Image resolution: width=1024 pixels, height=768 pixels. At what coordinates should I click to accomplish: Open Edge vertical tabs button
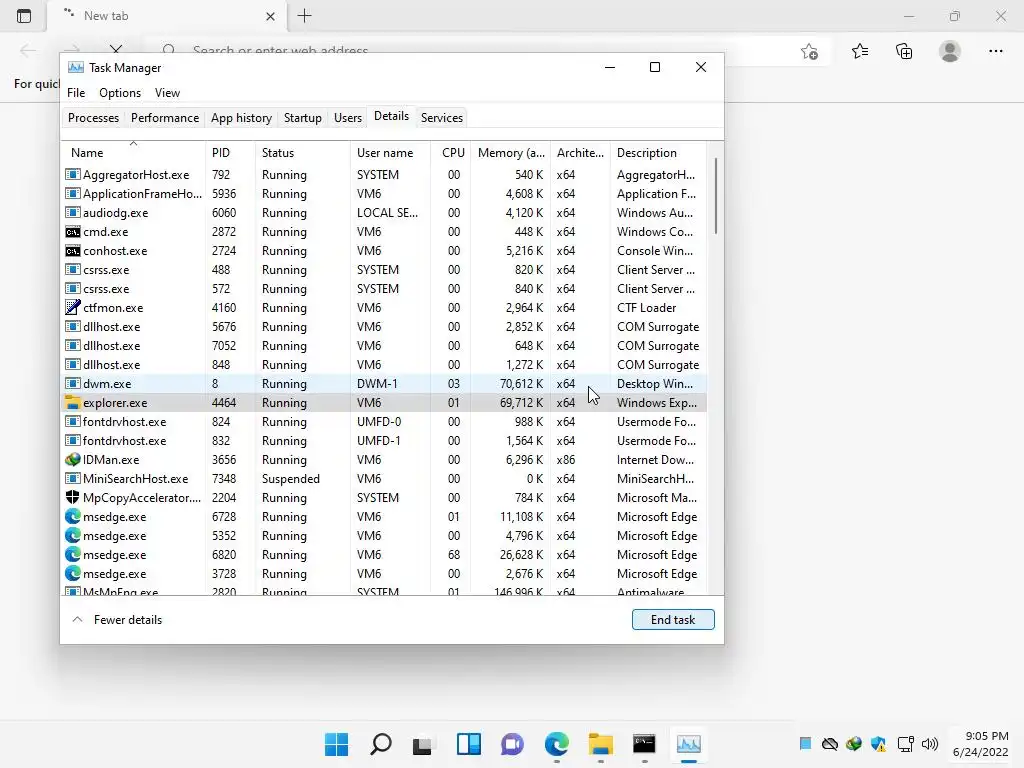tap(24, 16)
